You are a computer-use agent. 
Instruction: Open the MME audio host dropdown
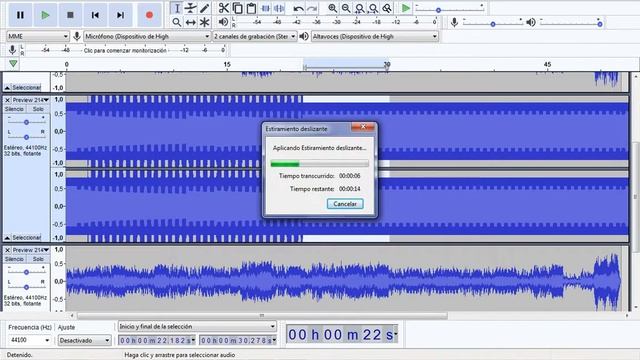38,36
